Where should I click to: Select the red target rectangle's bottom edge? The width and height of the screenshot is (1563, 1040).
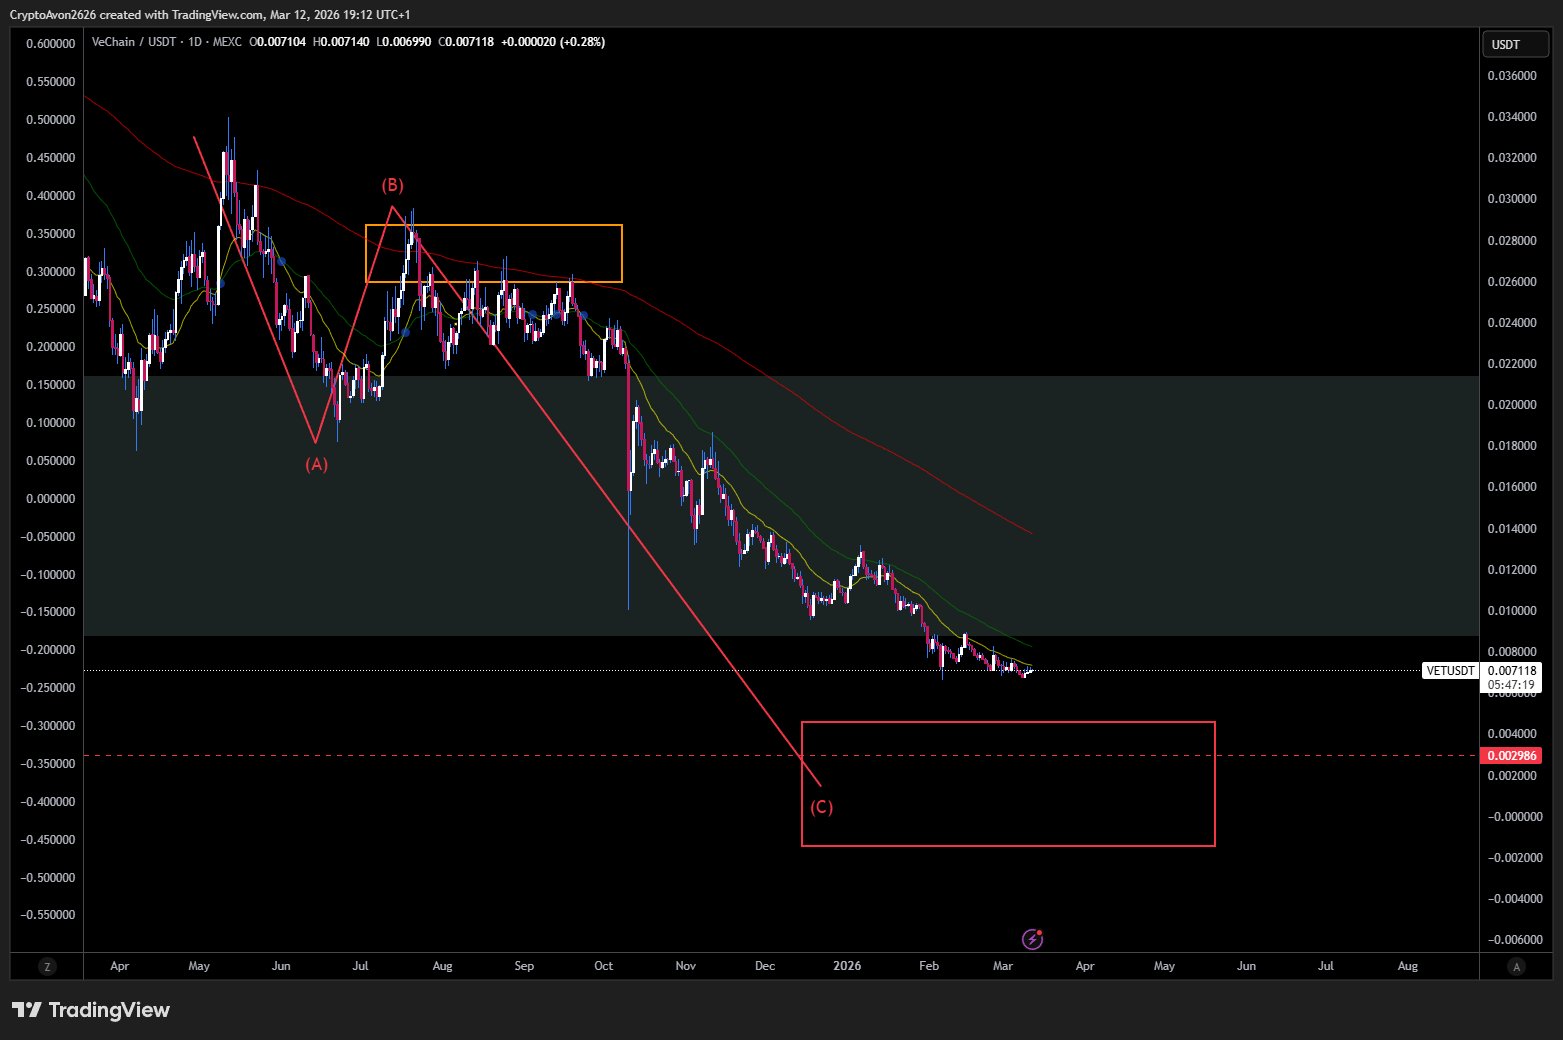coord(1008,846)
